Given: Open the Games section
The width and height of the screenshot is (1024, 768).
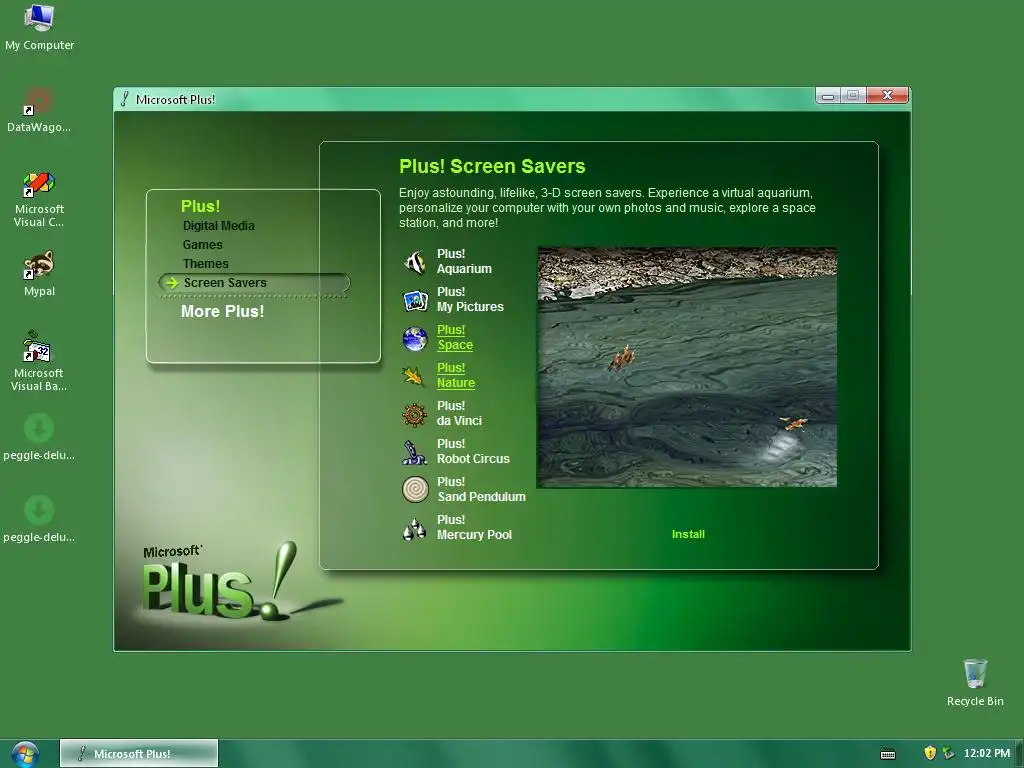Looking at the screenshot, I should click(x=202, y=244).
